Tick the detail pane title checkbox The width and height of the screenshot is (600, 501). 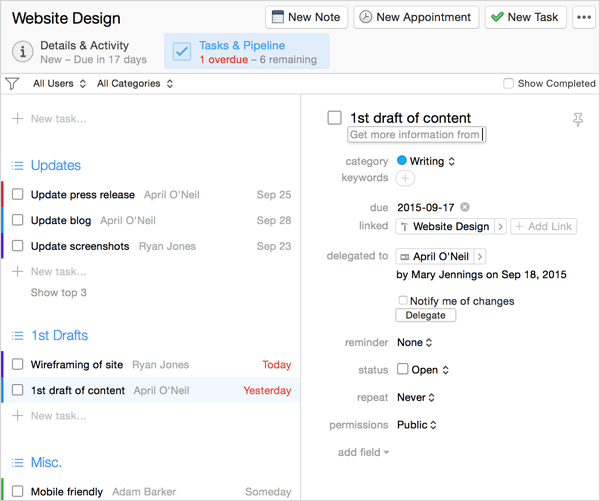pyautogui.click(x=334, y=118)
